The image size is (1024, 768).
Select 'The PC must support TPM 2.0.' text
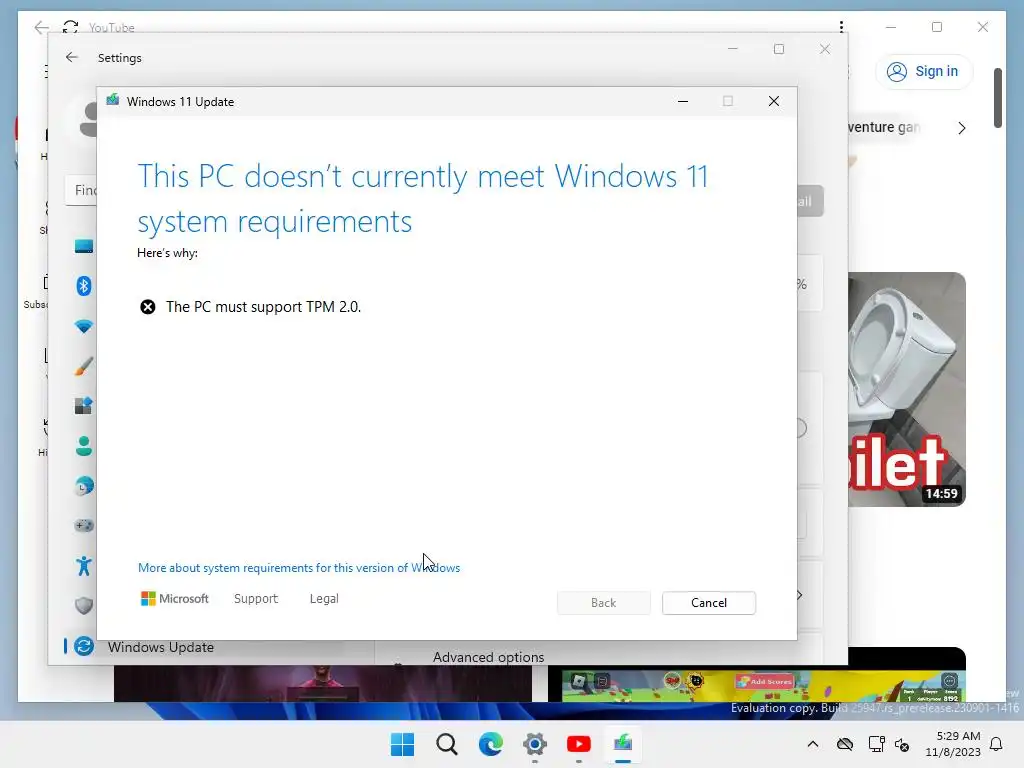pyautogui.click(x=263, y=307)
